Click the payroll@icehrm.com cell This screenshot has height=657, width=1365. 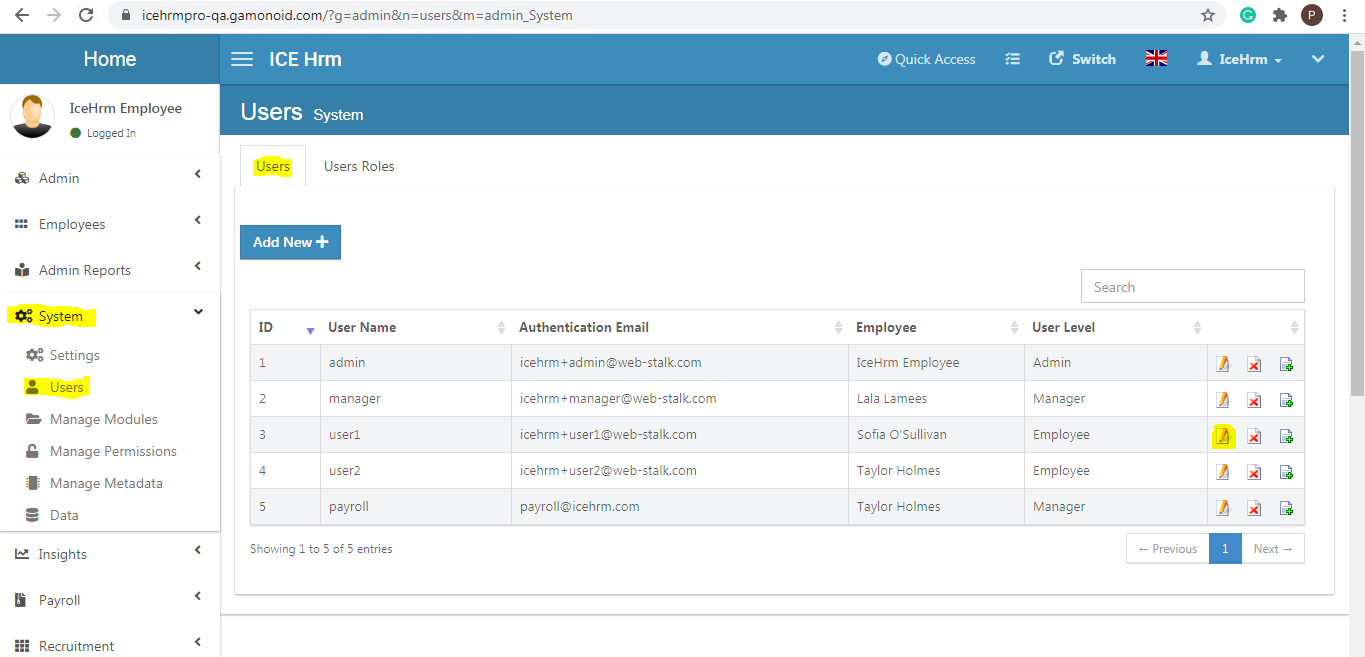(x=680, y=507)
